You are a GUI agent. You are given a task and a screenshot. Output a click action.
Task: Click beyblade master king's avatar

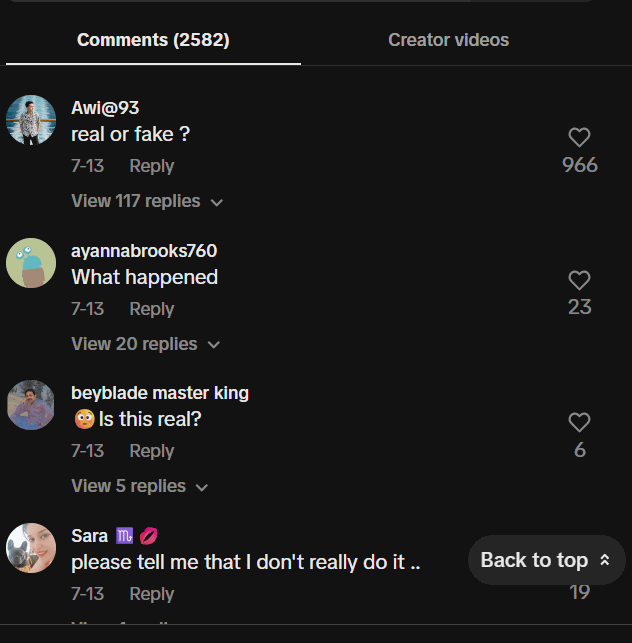click(31, 405)
